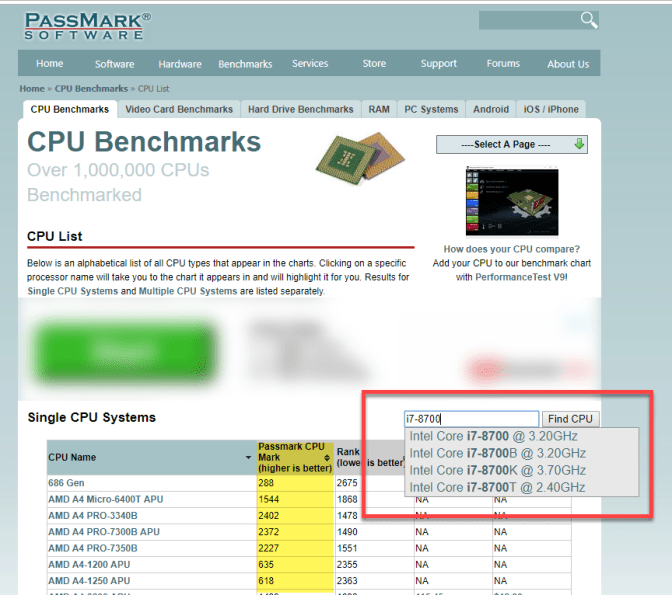Click rank value 1551
672x595 pixels.
(347, 548)
